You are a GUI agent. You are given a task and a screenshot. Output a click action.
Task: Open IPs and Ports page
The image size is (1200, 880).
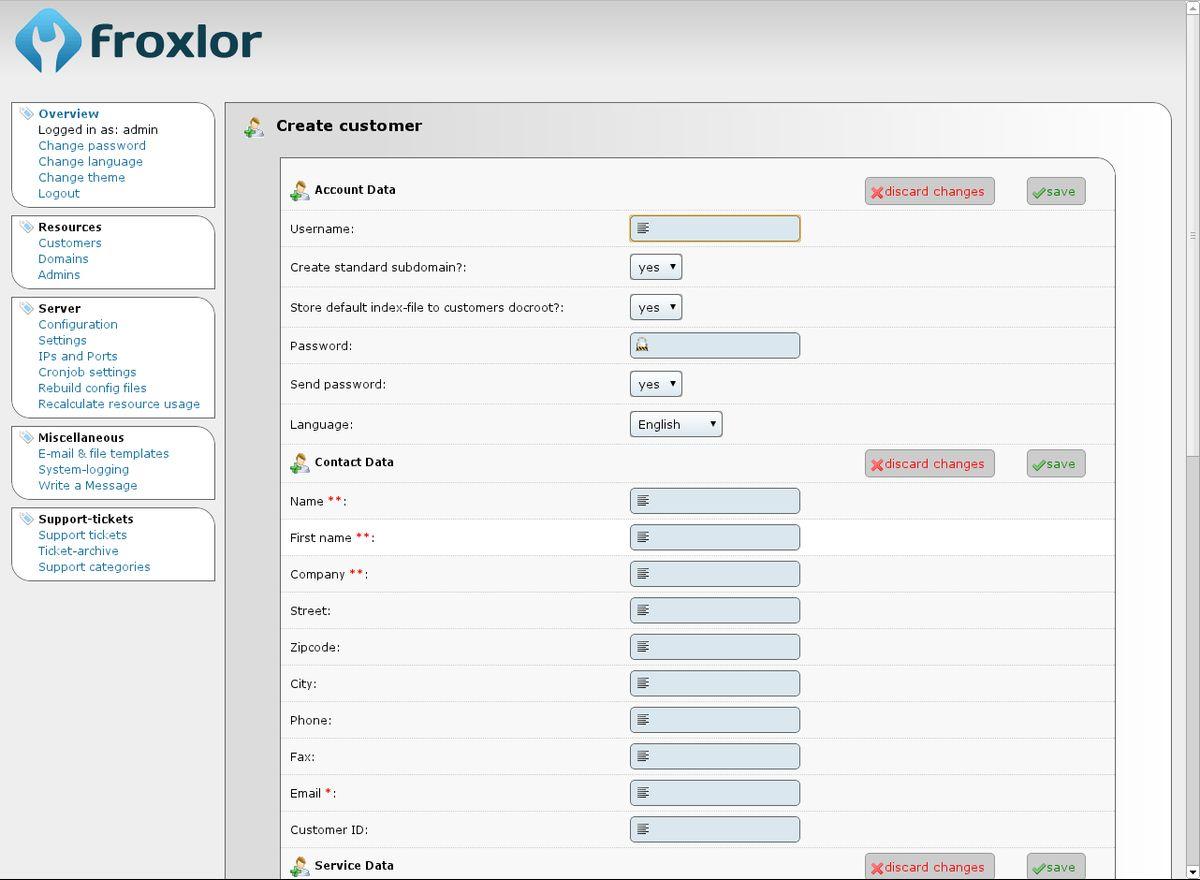click(x=78, y=357)
